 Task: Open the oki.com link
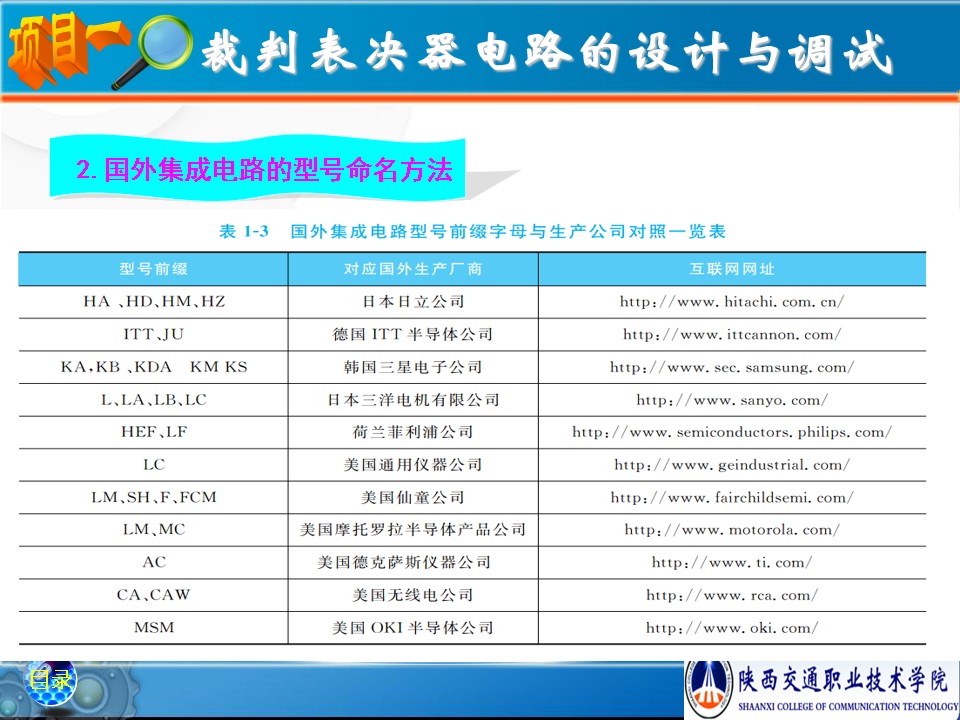[732, 628]
